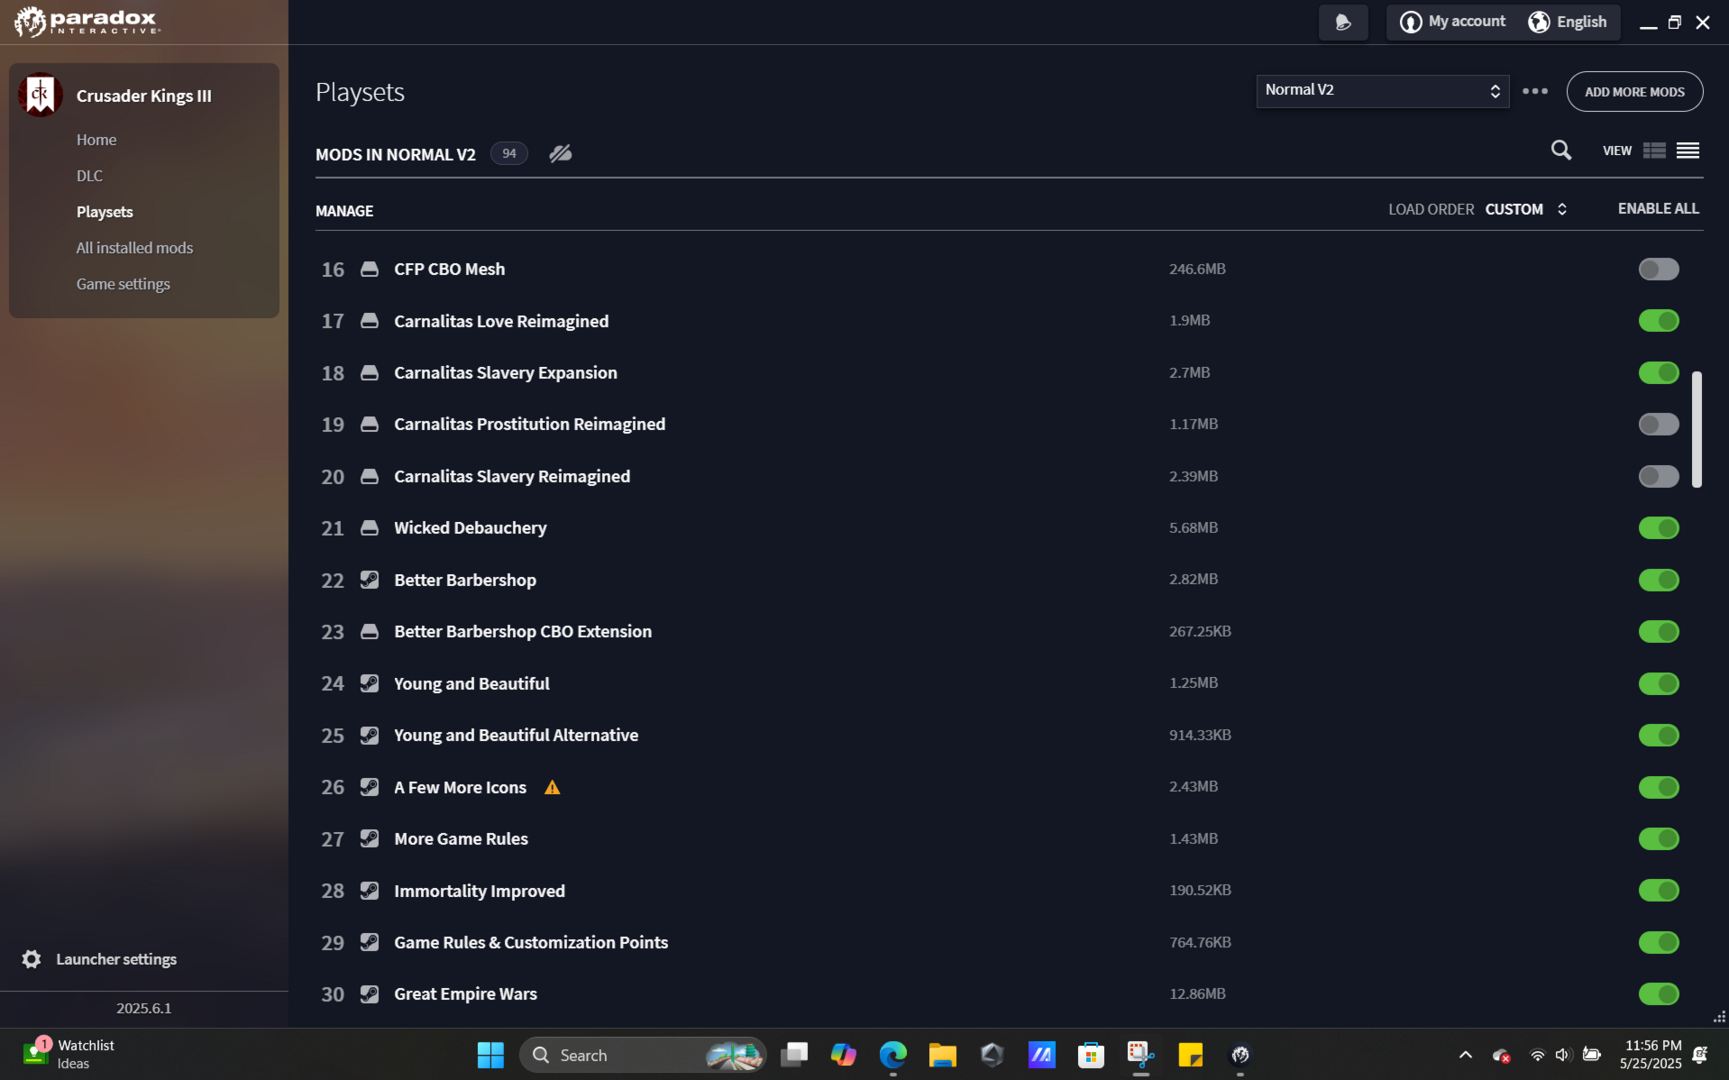
Task: Open the Normal V2 playset dropdown
Action: [x=1382, y=91]
